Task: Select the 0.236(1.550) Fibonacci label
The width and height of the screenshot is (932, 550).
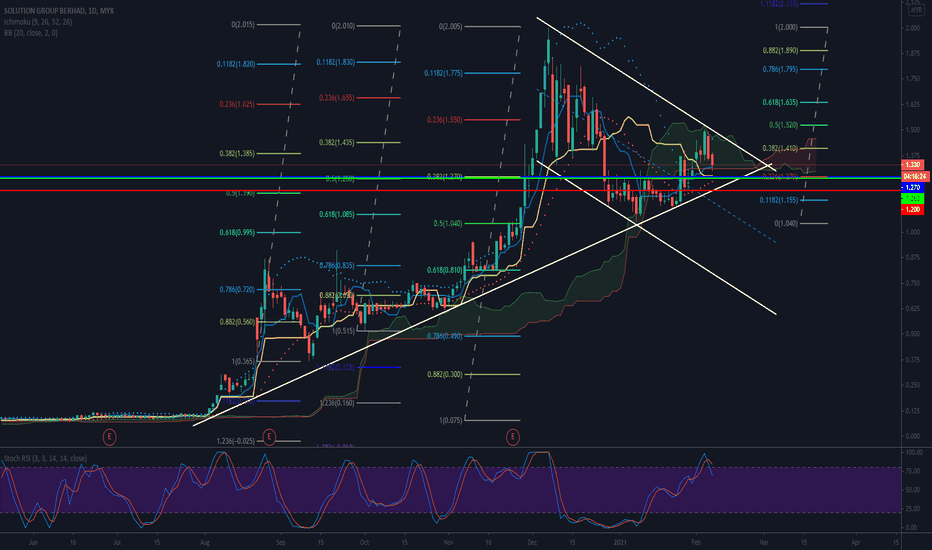Action: click(445, 120)
